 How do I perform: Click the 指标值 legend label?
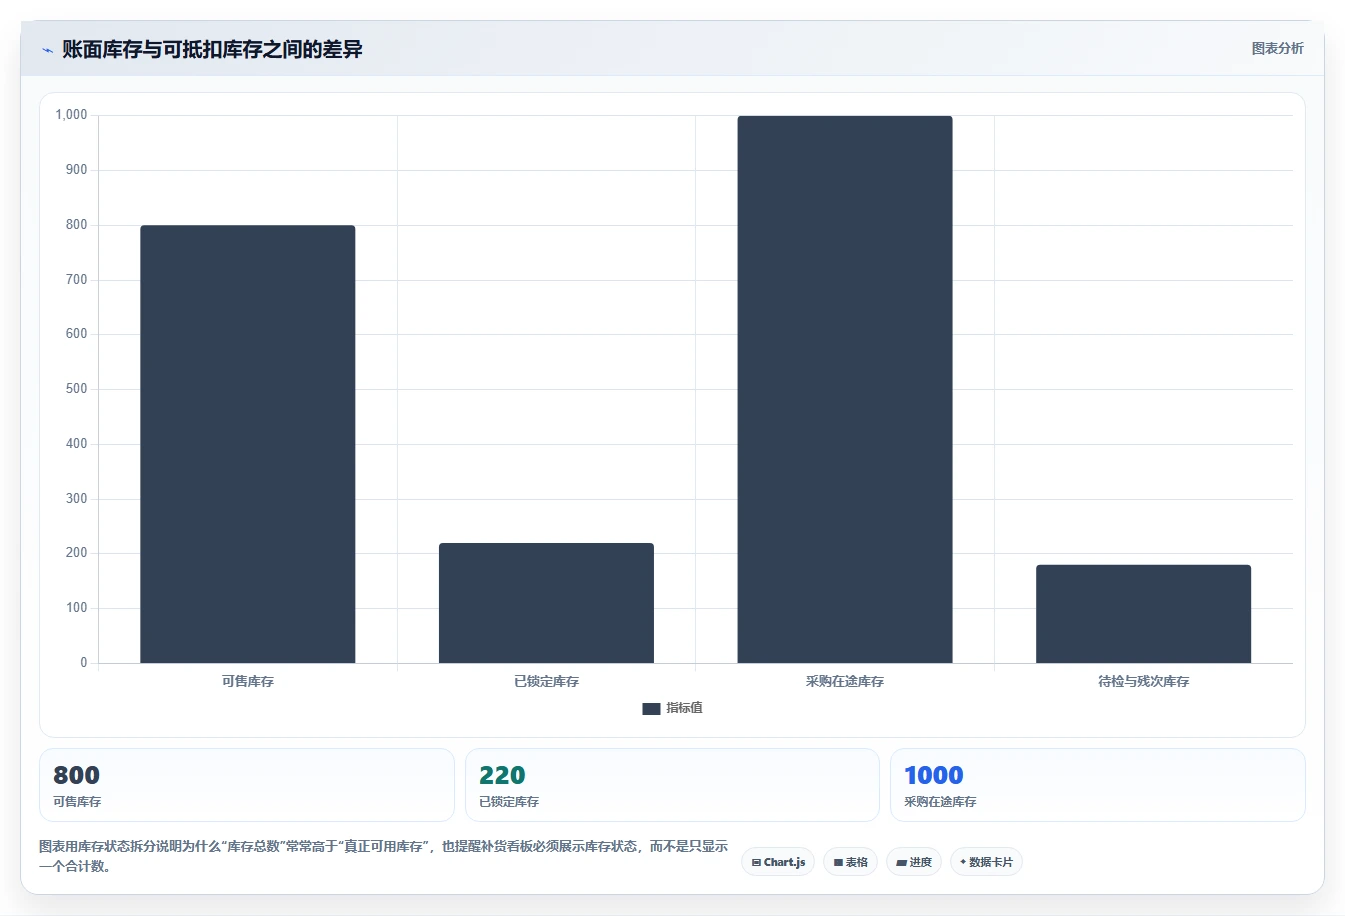click(685, 708)
